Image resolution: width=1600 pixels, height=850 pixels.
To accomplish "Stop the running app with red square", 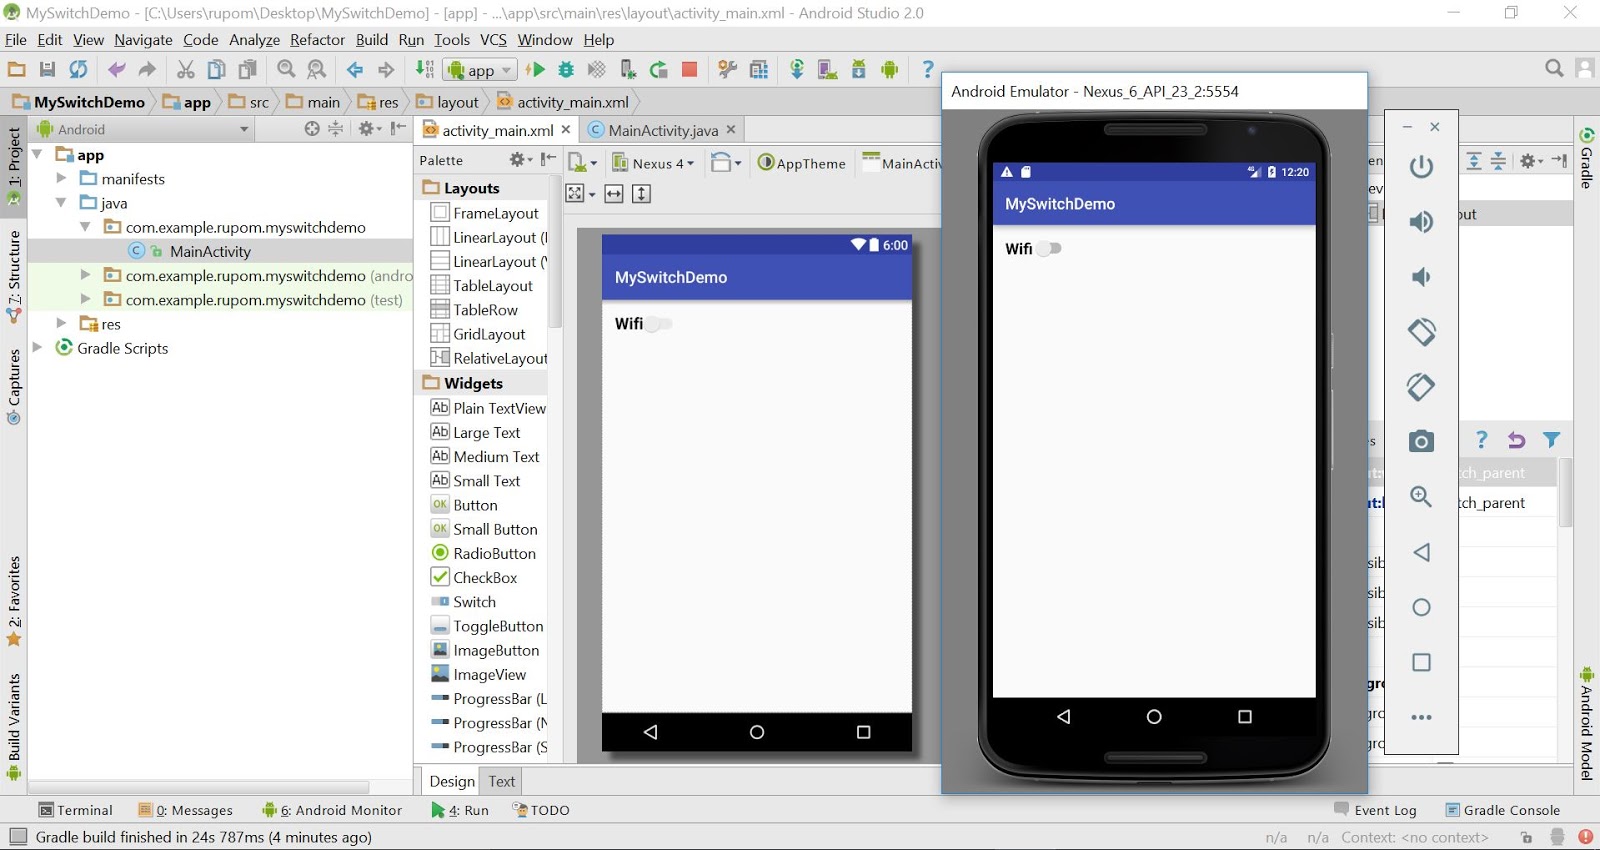I will pos(689,69).
